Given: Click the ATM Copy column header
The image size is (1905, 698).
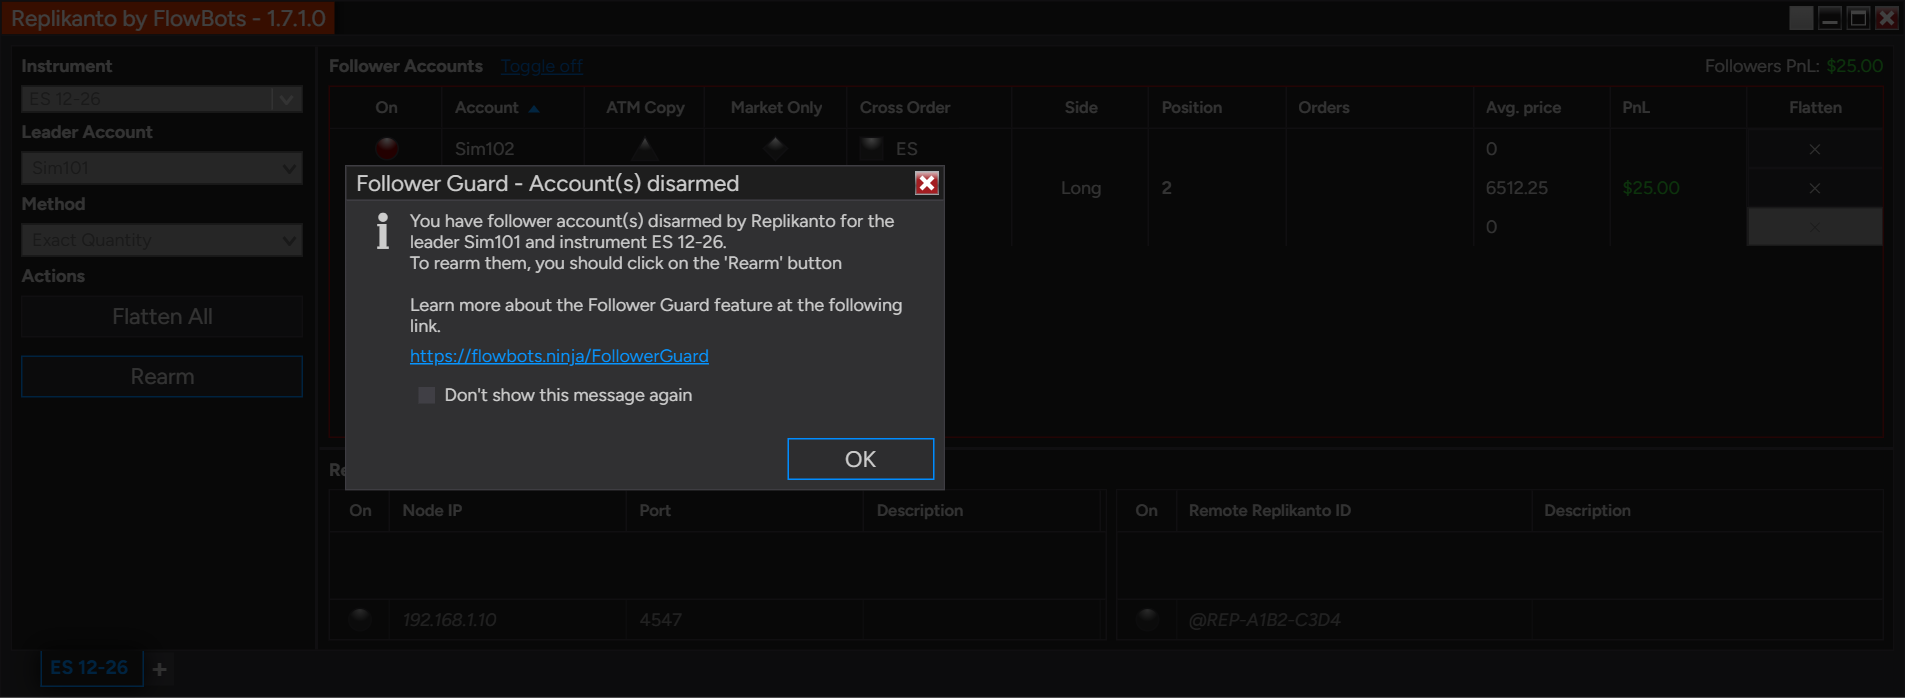Looking at the screenshot, I should pyautogui.click(x=645, y=107).
